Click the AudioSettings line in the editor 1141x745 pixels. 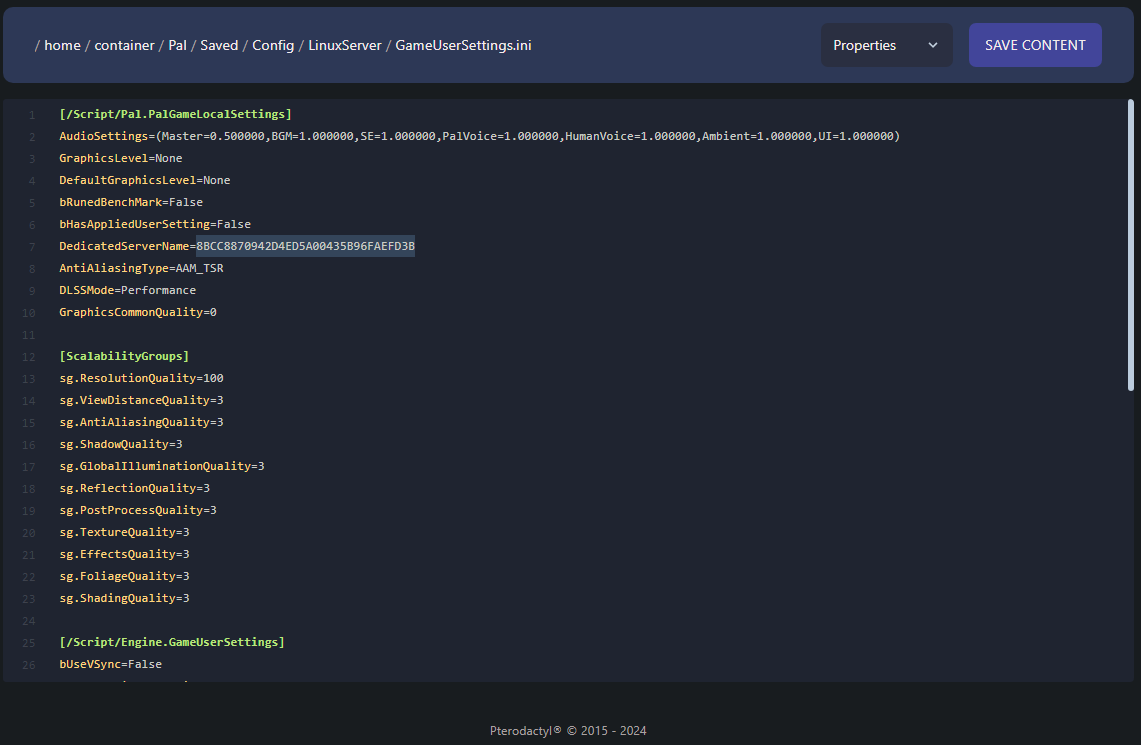(479, 136)
